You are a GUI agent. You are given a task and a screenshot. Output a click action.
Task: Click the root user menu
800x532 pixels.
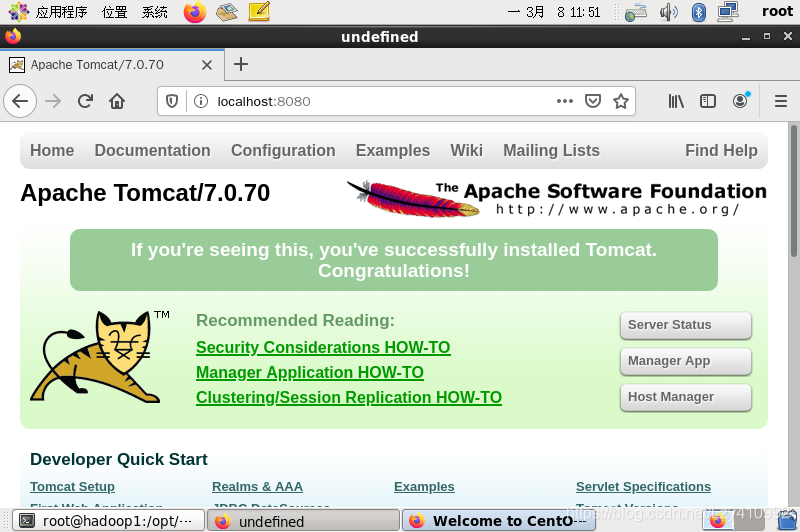(x=777, y=11)
